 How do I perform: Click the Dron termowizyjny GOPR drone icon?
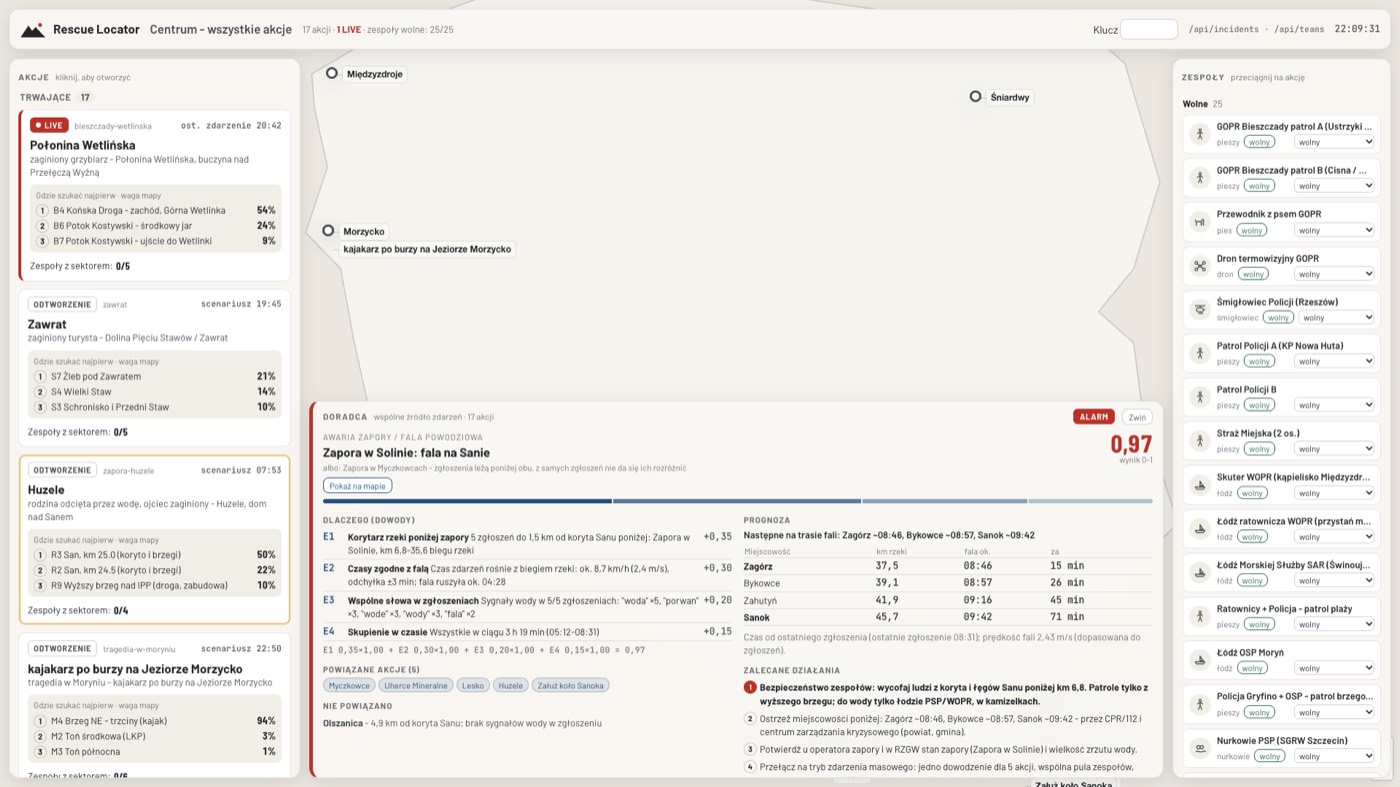click(1199, 266)
